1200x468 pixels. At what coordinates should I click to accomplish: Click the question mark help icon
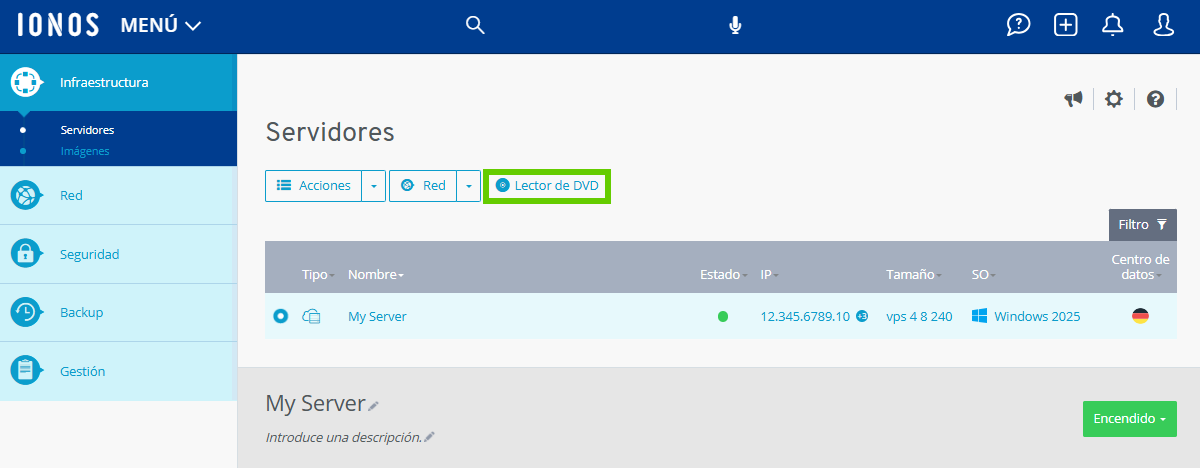(x=1155, y=99)
